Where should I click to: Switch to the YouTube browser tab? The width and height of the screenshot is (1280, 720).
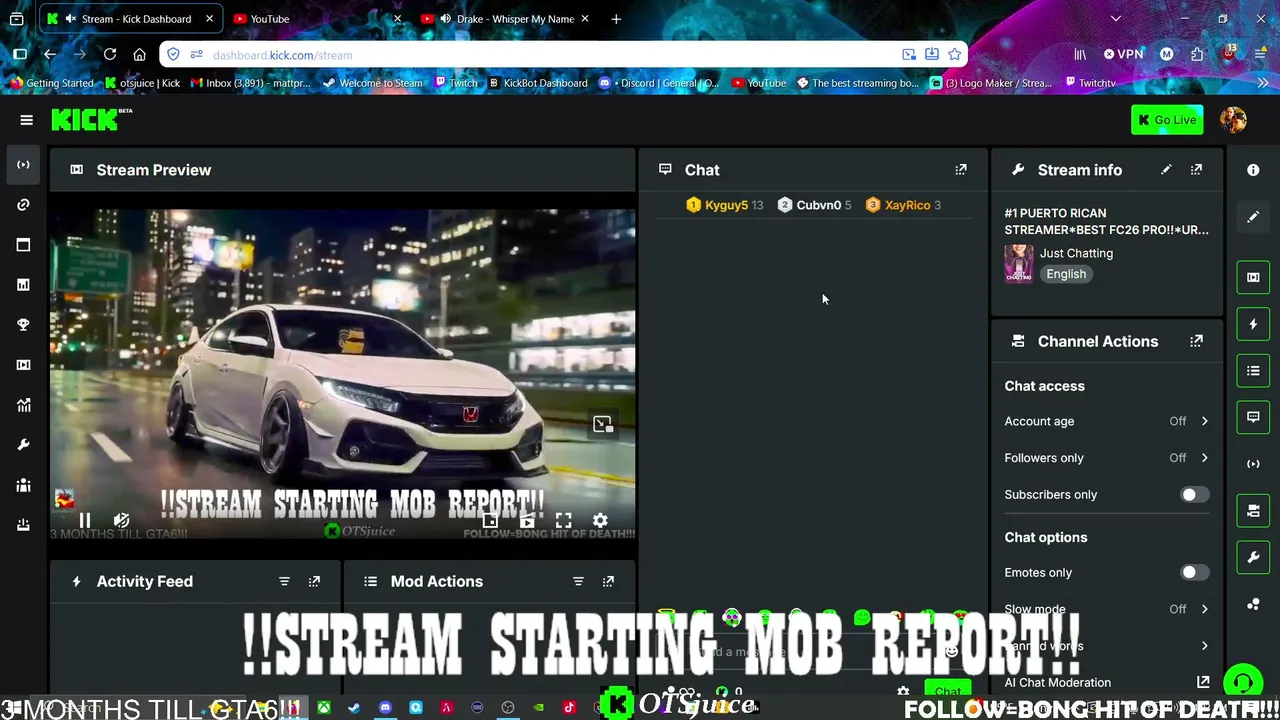317,19
